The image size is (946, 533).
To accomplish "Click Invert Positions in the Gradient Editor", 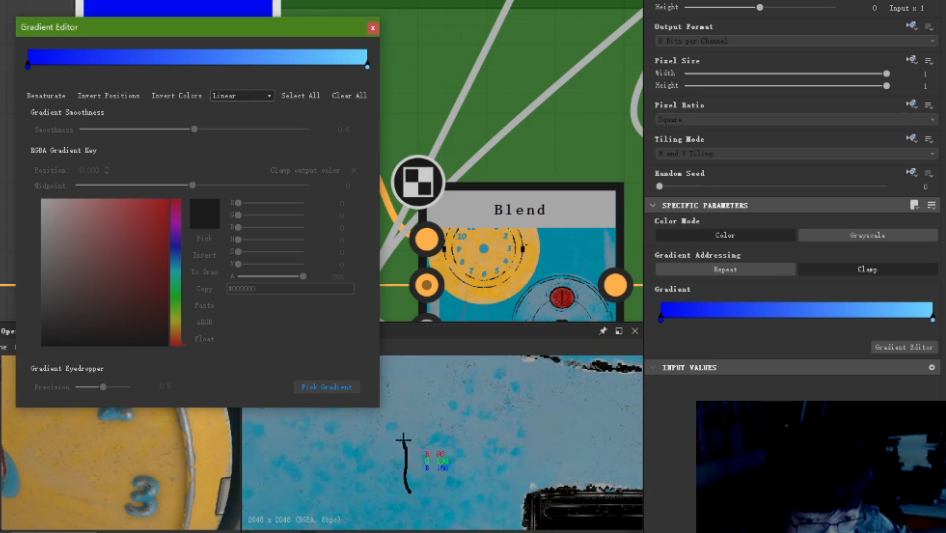I will pyautogui.click(x=109, y=96).
